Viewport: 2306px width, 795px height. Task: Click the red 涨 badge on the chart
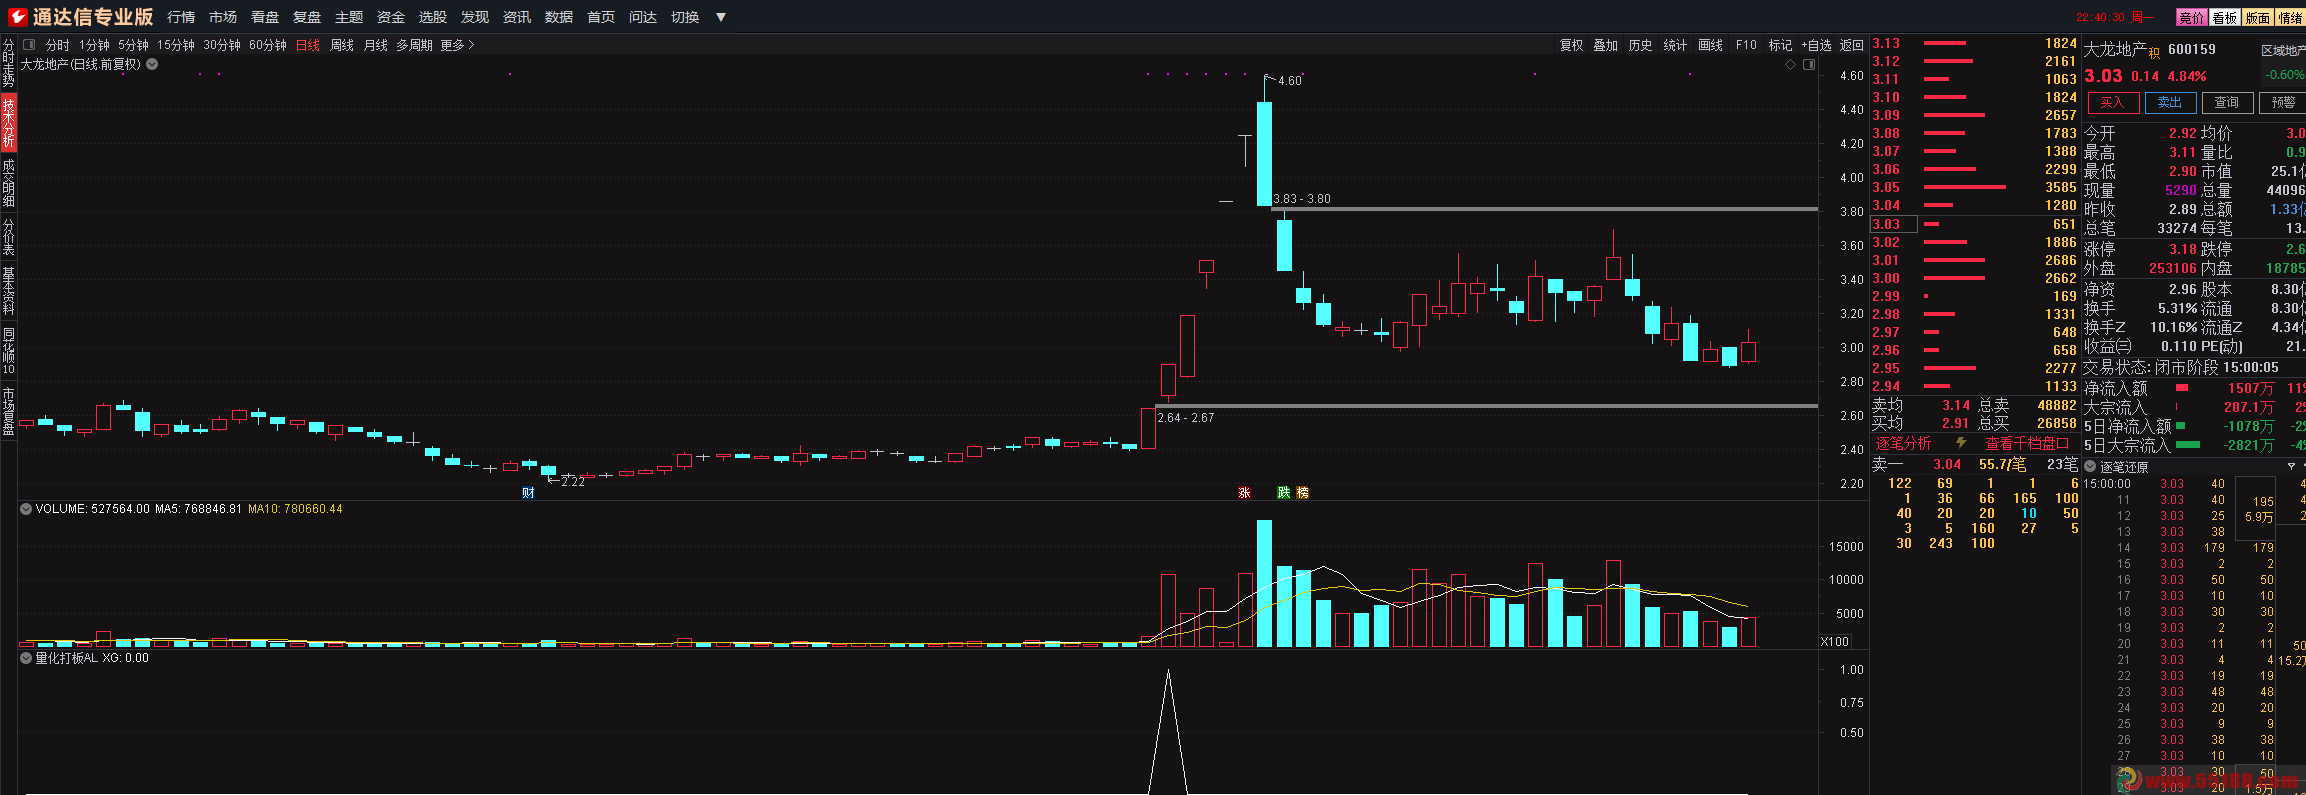(1244, 493)
